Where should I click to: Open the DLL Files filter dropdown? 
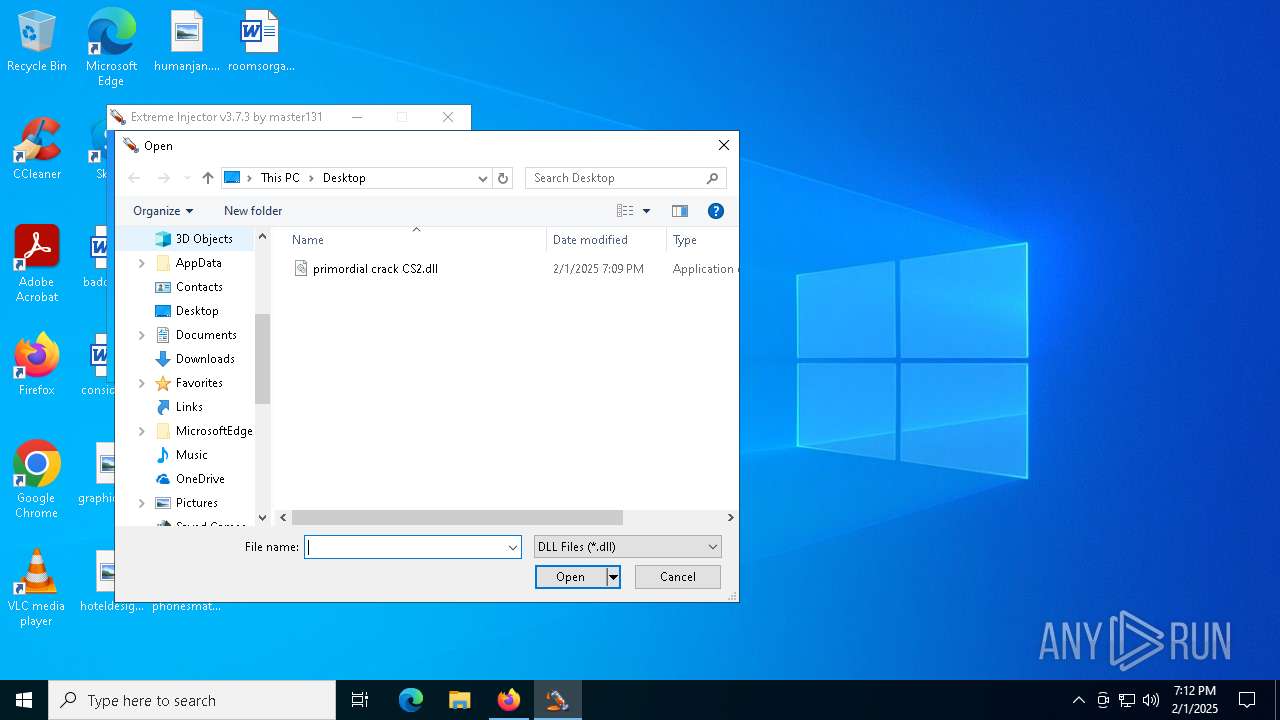point(628,547)
